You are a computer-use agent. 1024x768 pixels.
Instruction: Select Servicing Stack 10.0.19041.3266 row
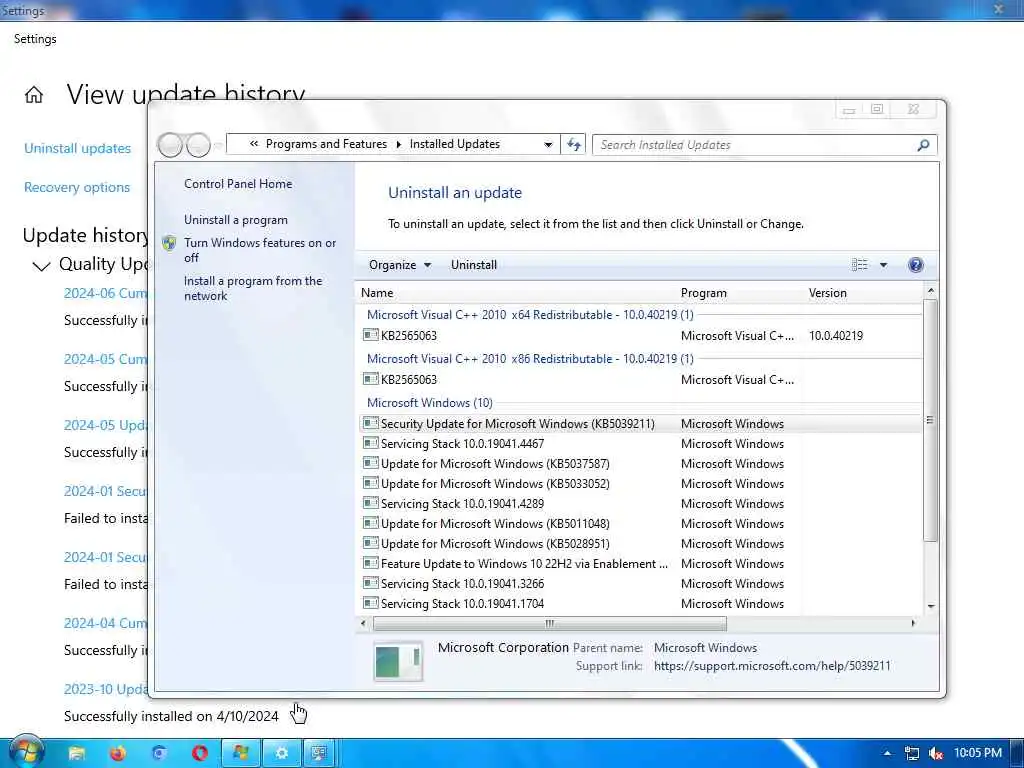pos(640,583)
